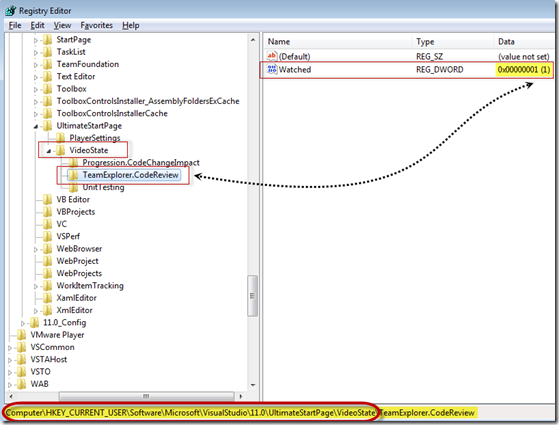Open the File menu
The width and height of the screenshot is (559, 425).
coord(15,25)
